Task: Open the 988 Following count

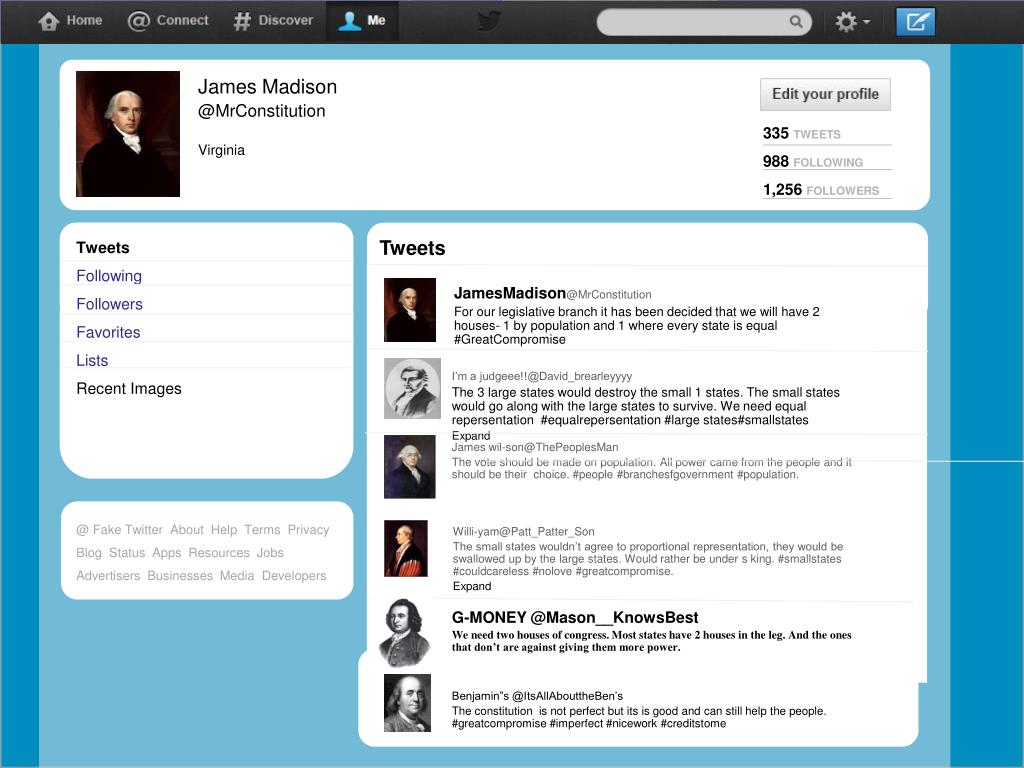Action: pos(812,161)
